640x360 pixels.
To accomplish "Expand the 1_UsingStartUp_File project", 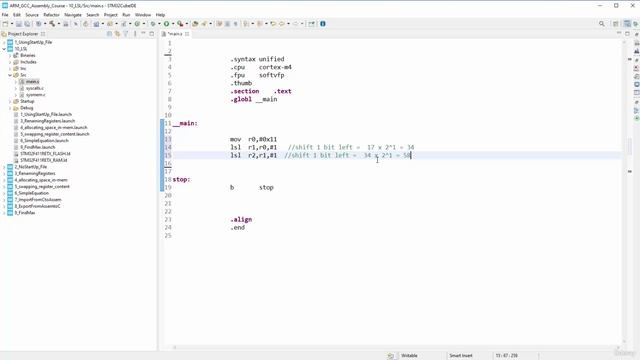I will pyautogui.click(x=4, y=42).
